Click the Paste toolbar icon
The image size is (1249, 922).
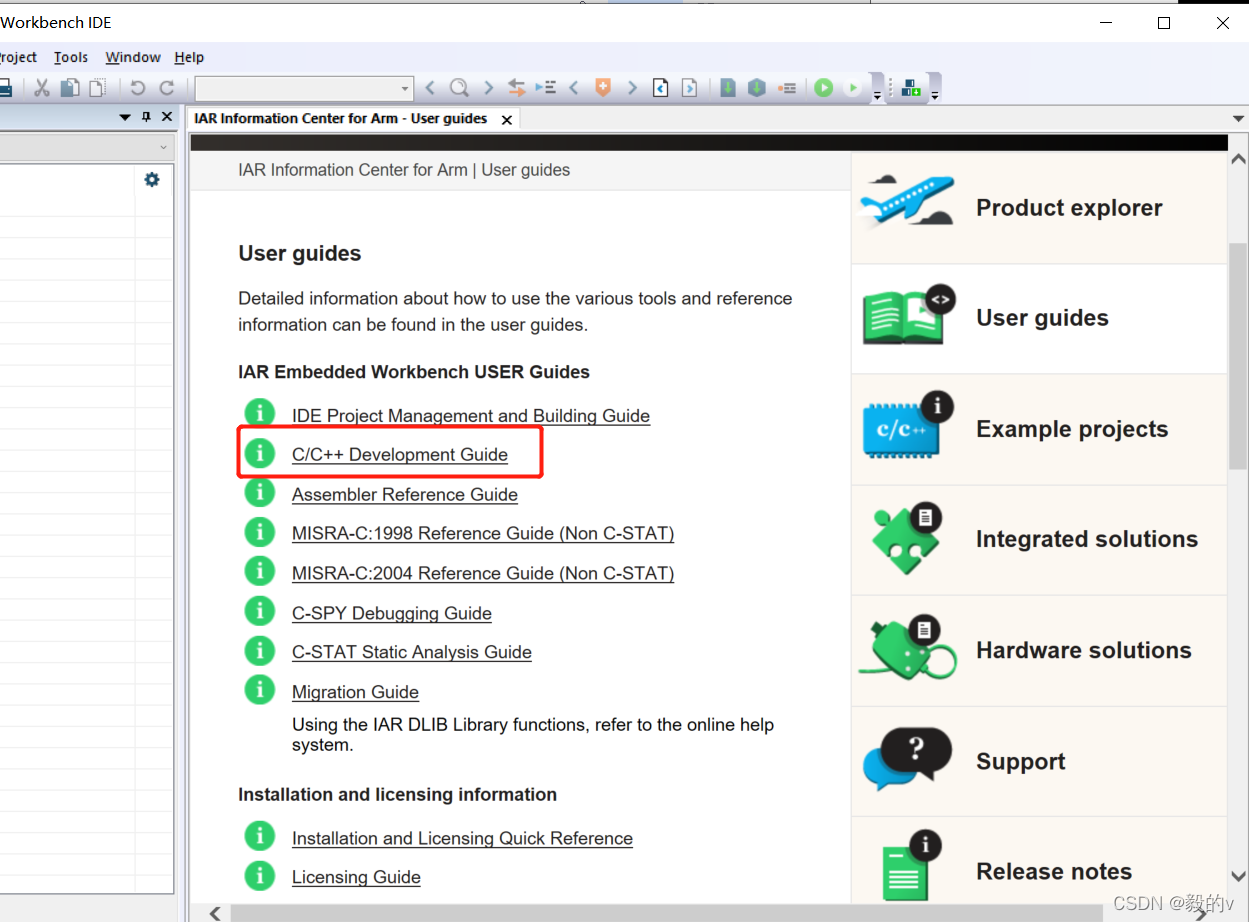click(x=98, y=88)
